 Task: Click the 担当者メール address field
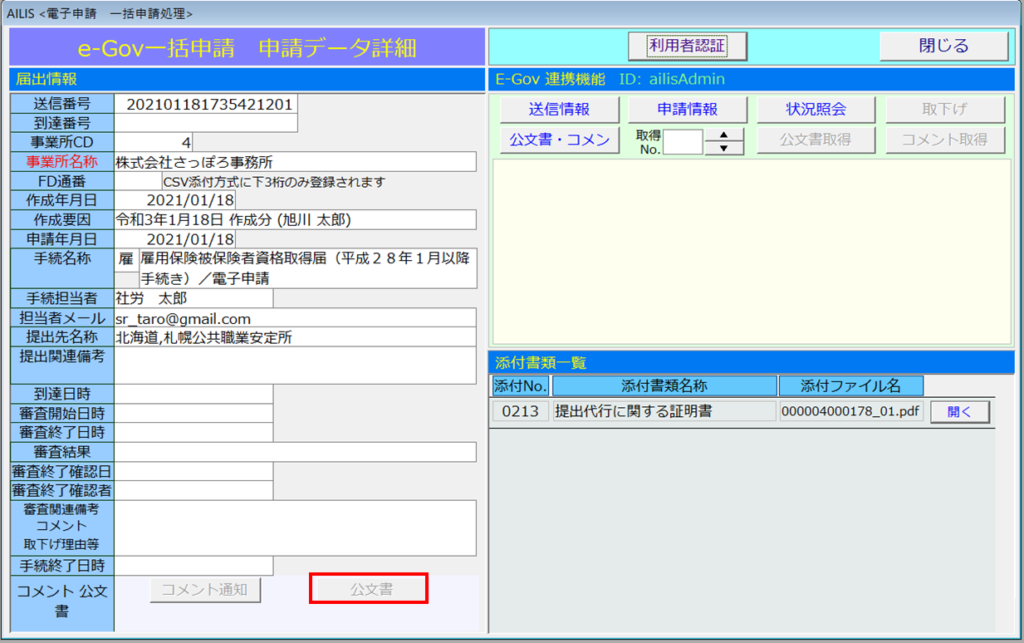[295, 318]
